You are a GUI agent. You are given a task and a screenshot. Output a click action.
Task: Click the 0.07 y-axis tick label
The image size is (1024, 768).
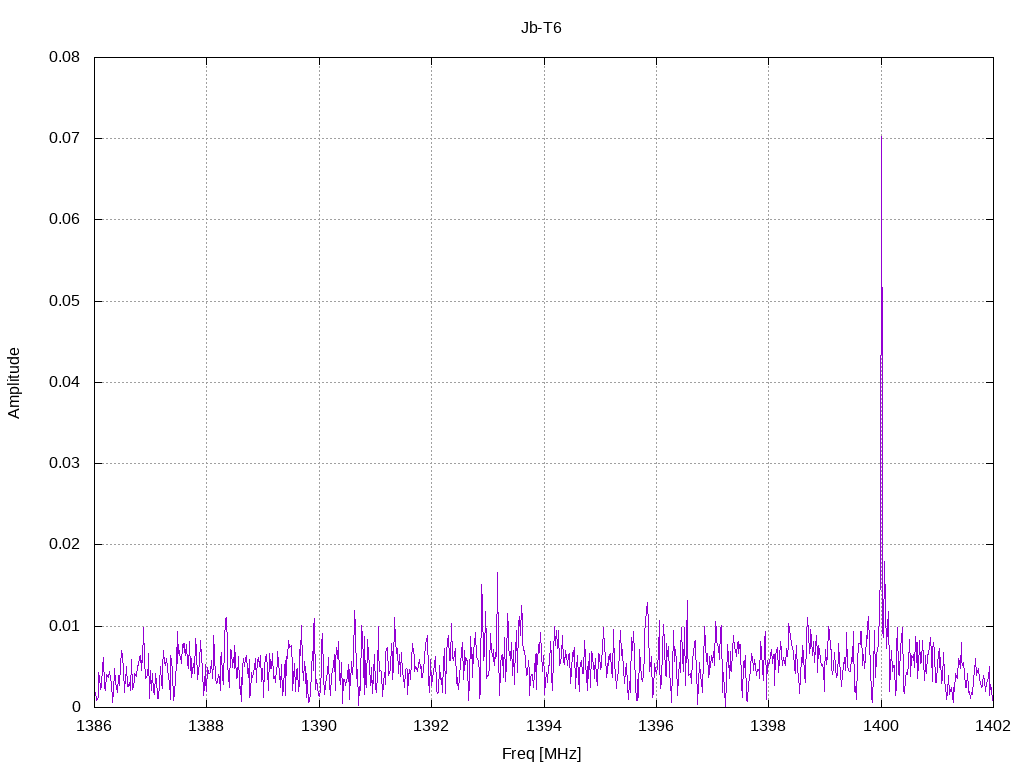64,138
